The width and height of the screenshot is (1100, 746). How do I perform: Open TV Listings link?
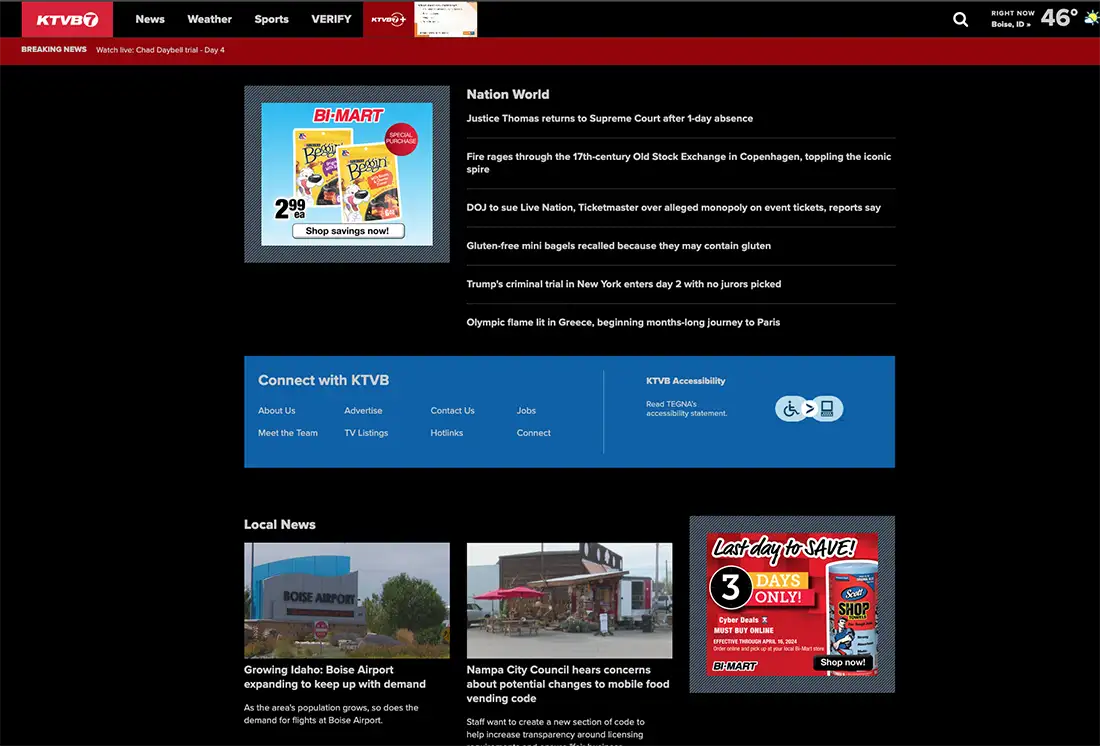(x=366, y=433)
